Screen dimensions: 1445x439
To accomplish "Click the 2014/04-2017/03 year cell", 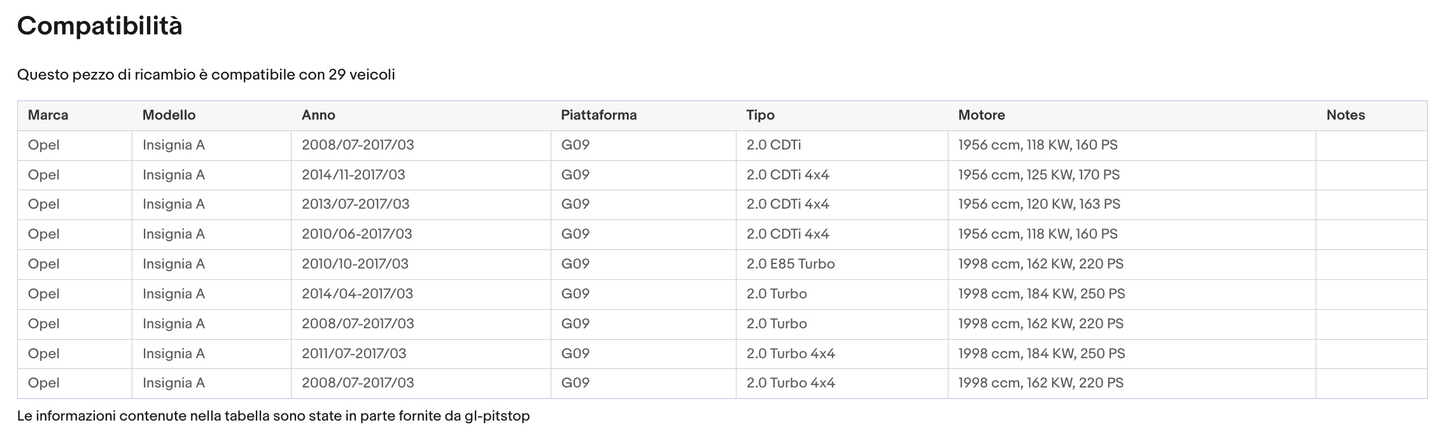I will coord(357,294).
